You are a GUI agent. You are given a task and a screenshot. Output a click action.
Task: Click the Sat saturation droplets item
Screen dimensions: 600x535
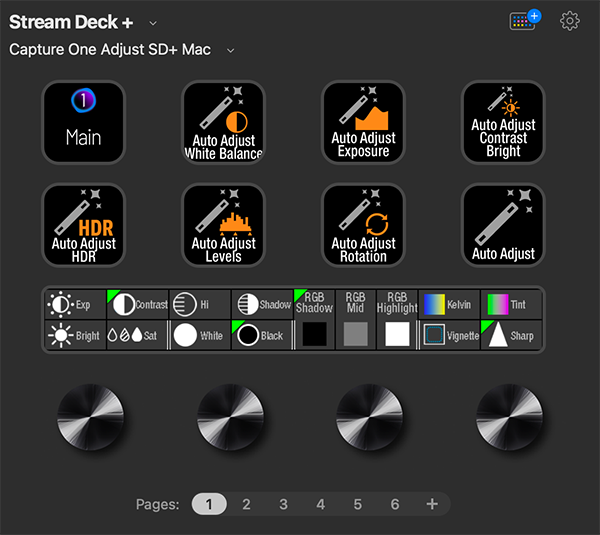click(x=137, y=335)
